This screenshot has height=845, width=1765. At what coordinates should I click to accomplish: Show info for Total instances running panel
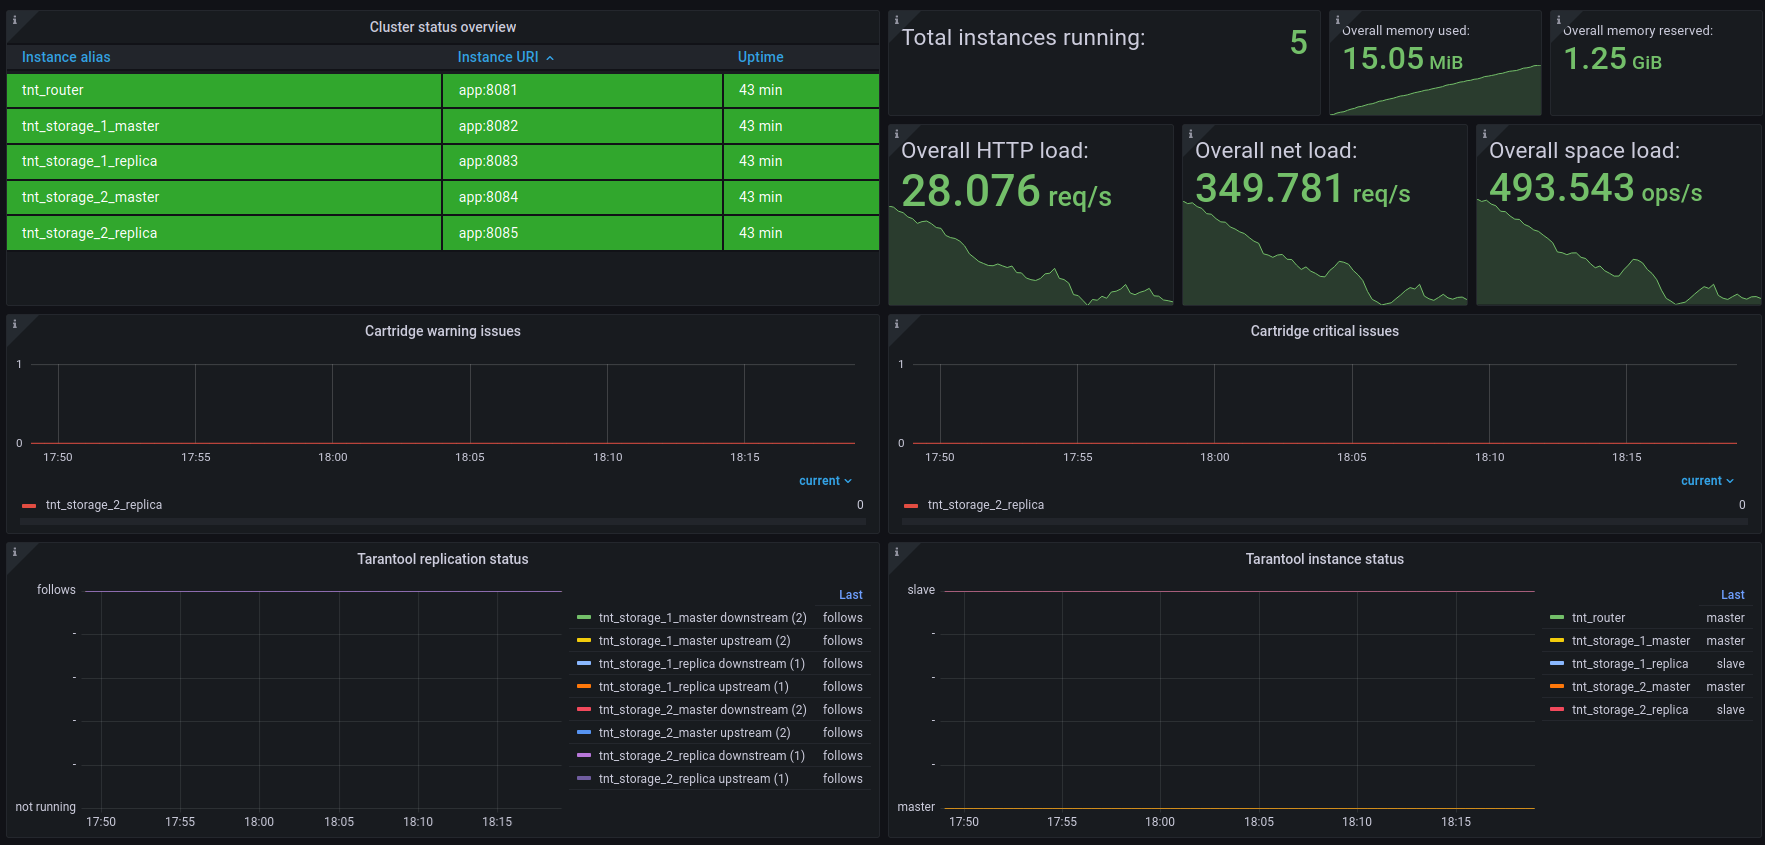tap(896, 20)
